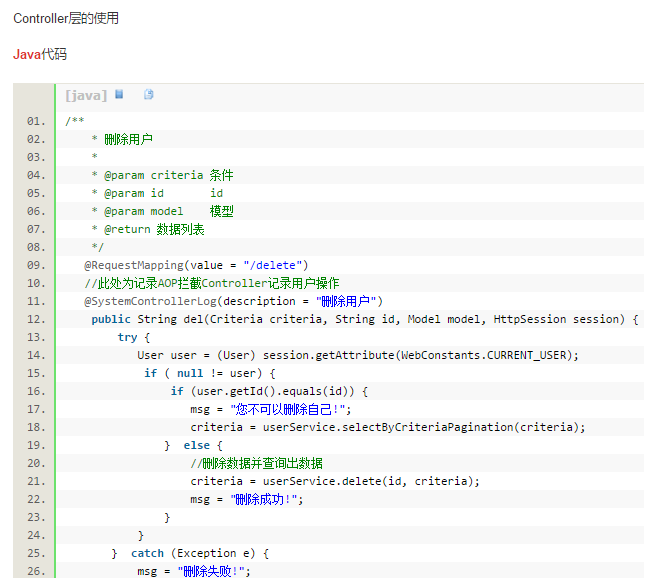Click the copy code icon in code header
The width and height of the screenshot is (652, 578).
149,94
